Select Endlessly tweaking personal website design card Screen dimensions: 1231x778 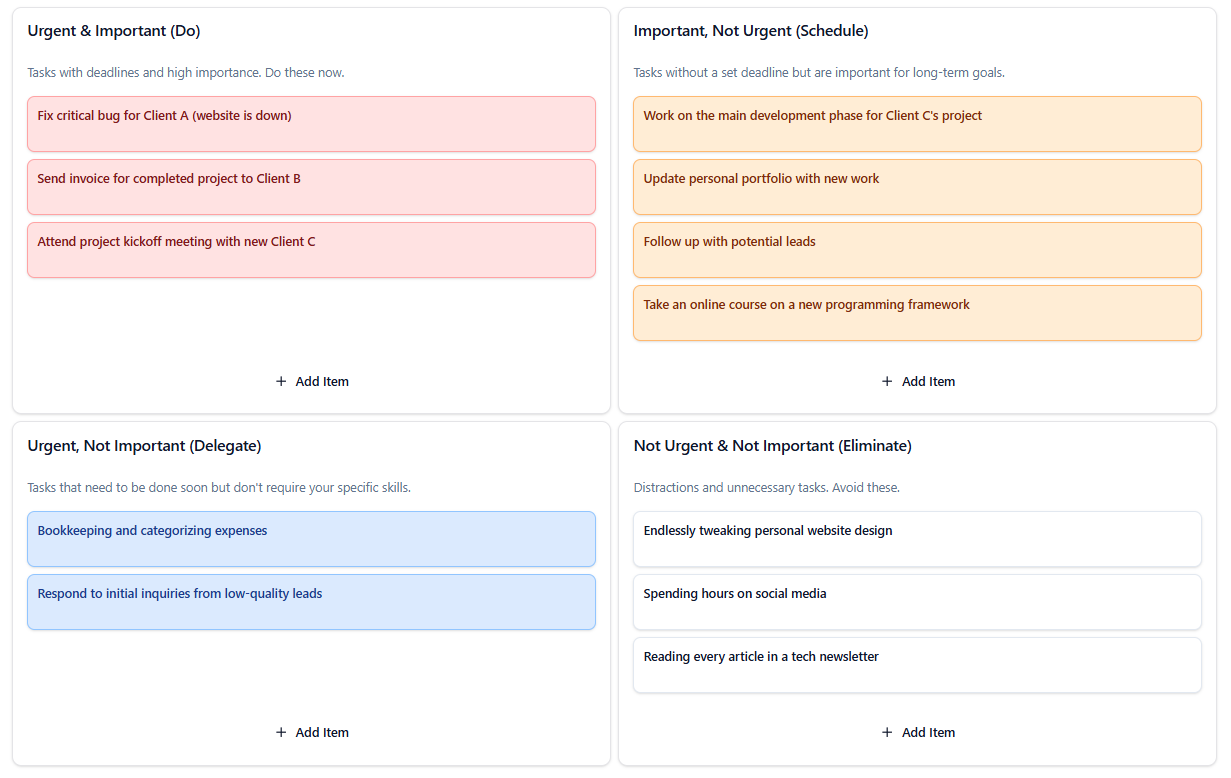pos(917,539)
